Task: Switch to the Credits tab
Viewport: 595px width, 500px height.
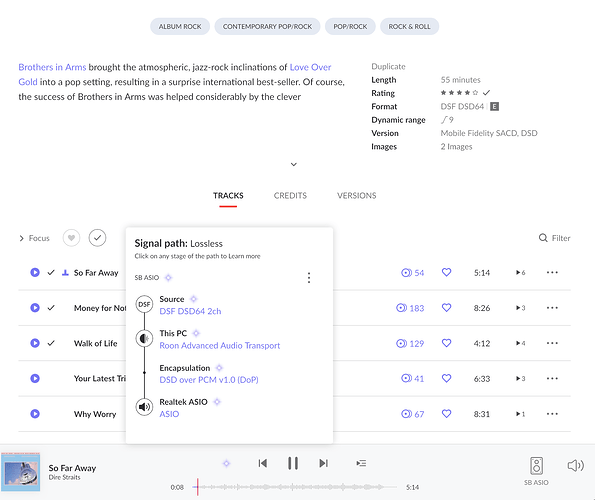Action: tap(290, 195)
